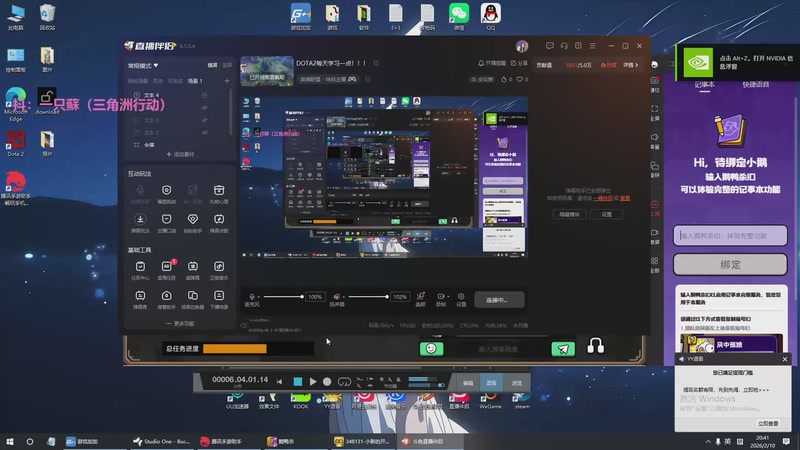Click the 绑定 button

pos(730,265)
